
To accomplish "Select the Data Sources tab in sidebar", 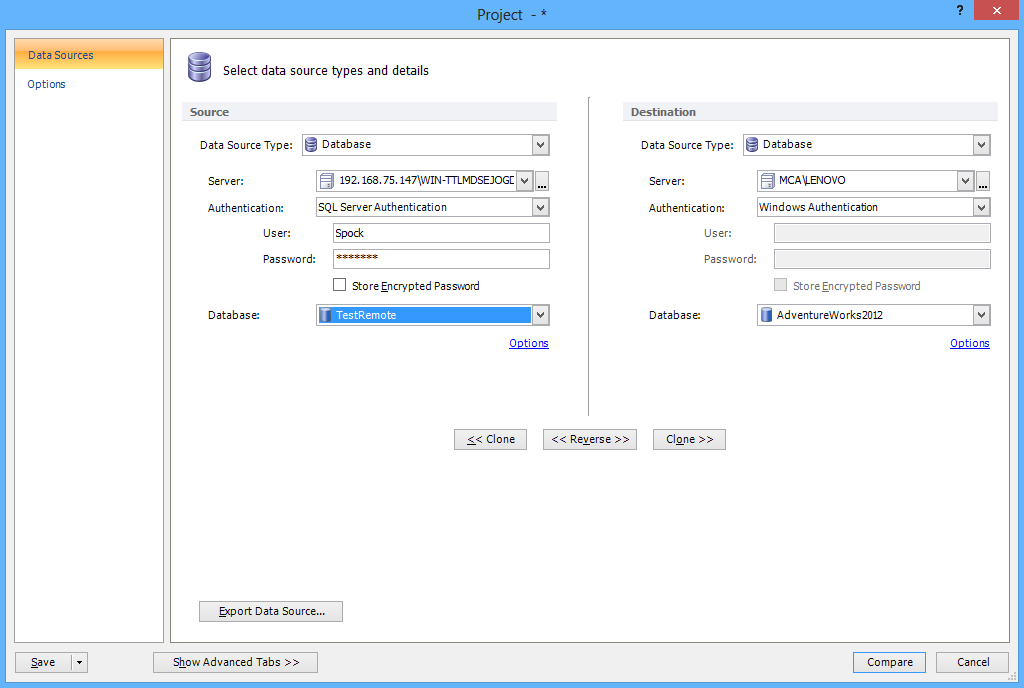I will pos(89,55).
